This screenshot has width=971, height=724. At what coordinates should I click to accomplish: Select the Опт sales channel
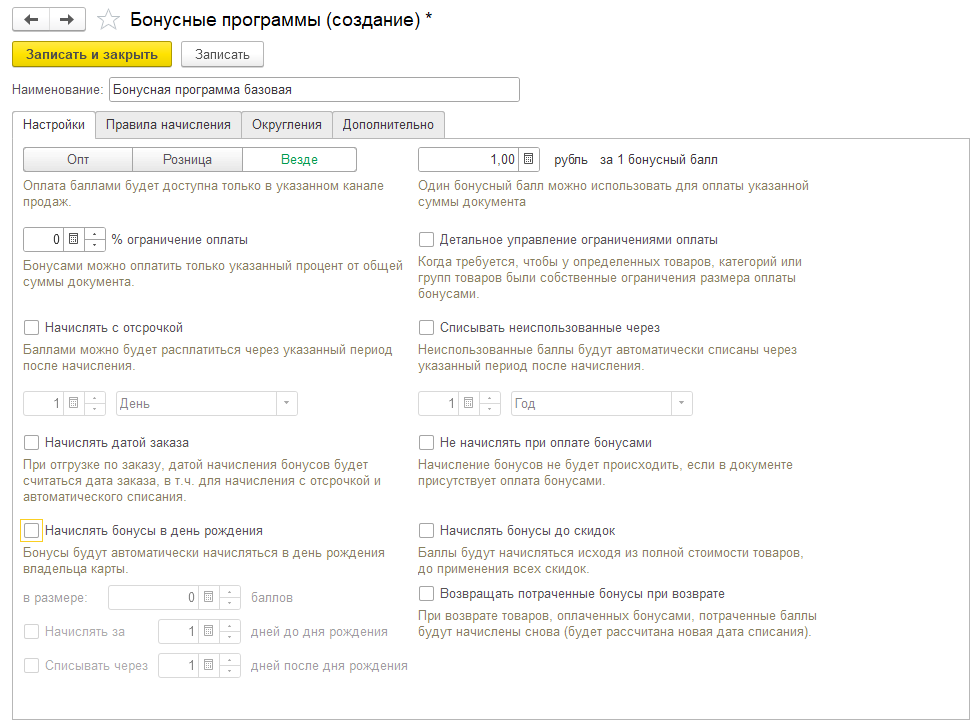point(78,159)
